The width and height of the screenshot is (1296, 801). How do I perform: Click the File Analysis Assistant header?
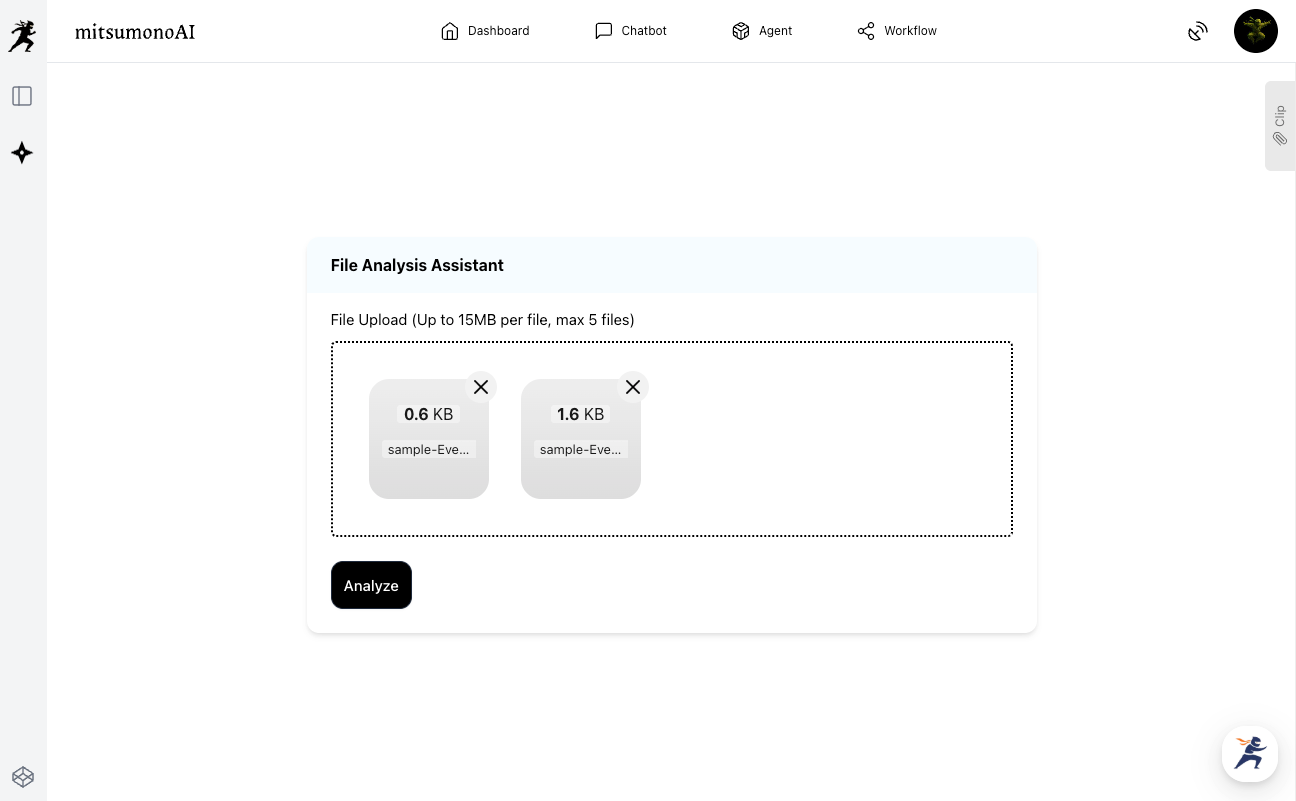417,265
